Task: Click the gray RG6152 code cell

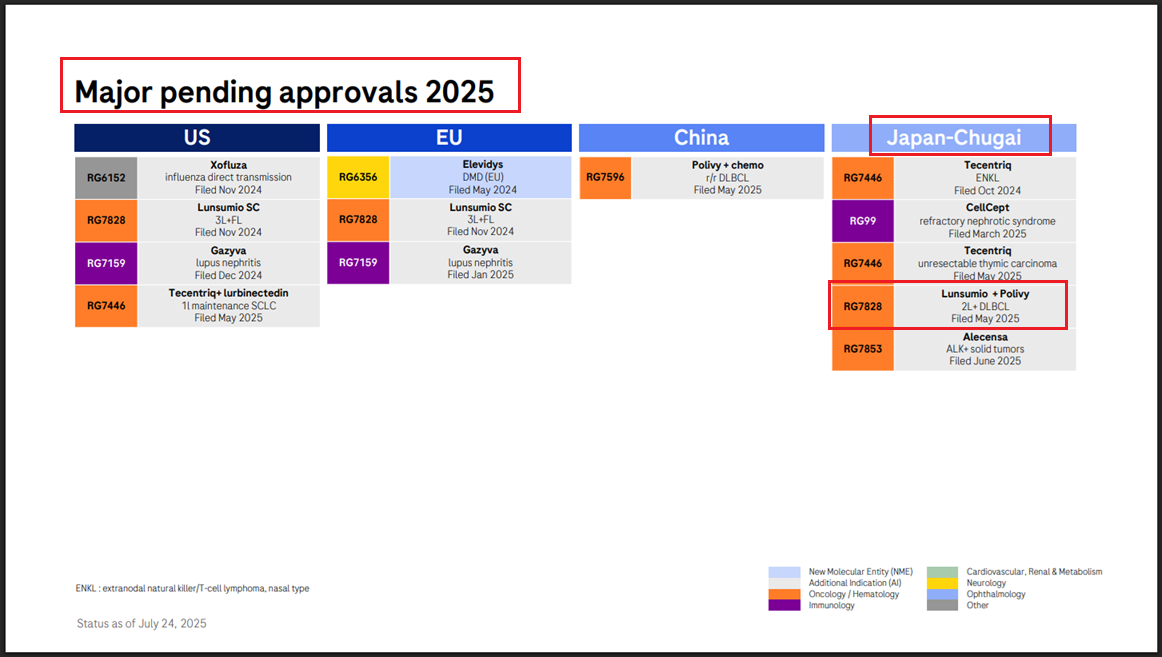Action: [106, 178]
